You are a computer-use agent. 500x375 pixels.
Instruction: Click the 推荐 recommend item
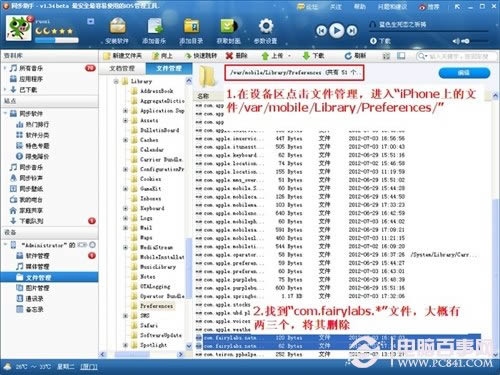[429, 7]
